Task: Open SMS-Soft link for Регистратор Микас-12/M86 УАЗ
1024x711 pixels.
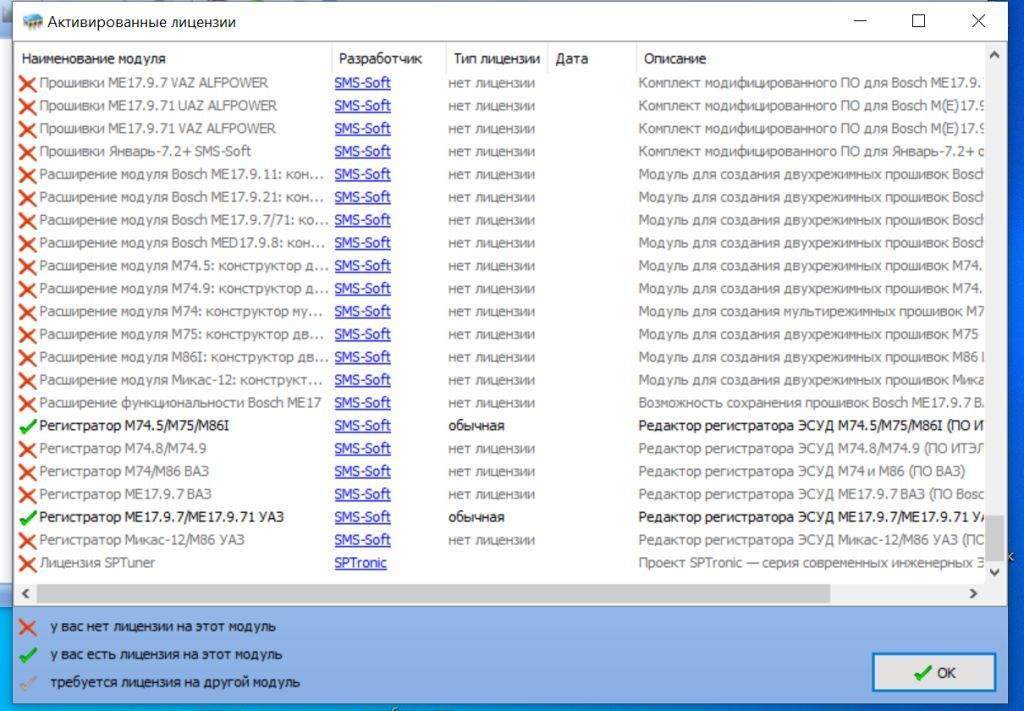Action: 362,540
